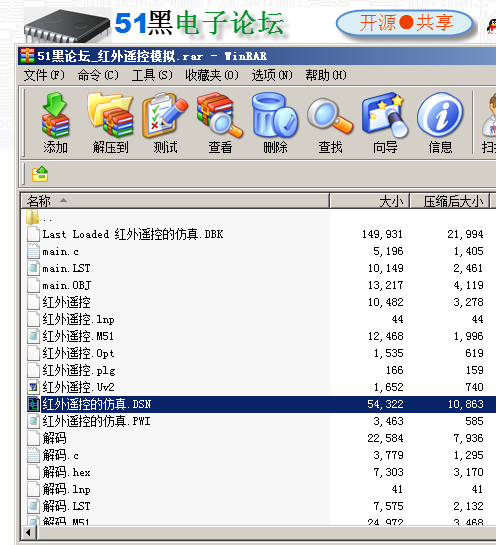Viewport: 496px width, 545px height.
Task: Open the Favorites (收藏夹) menu
Action: (212, 75)
